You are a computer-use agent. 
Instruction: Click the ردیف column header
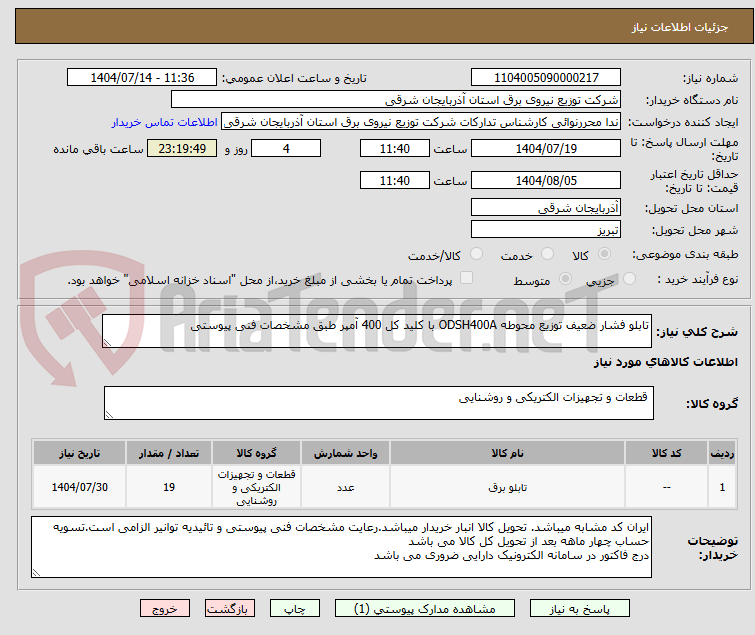(722, 453)
